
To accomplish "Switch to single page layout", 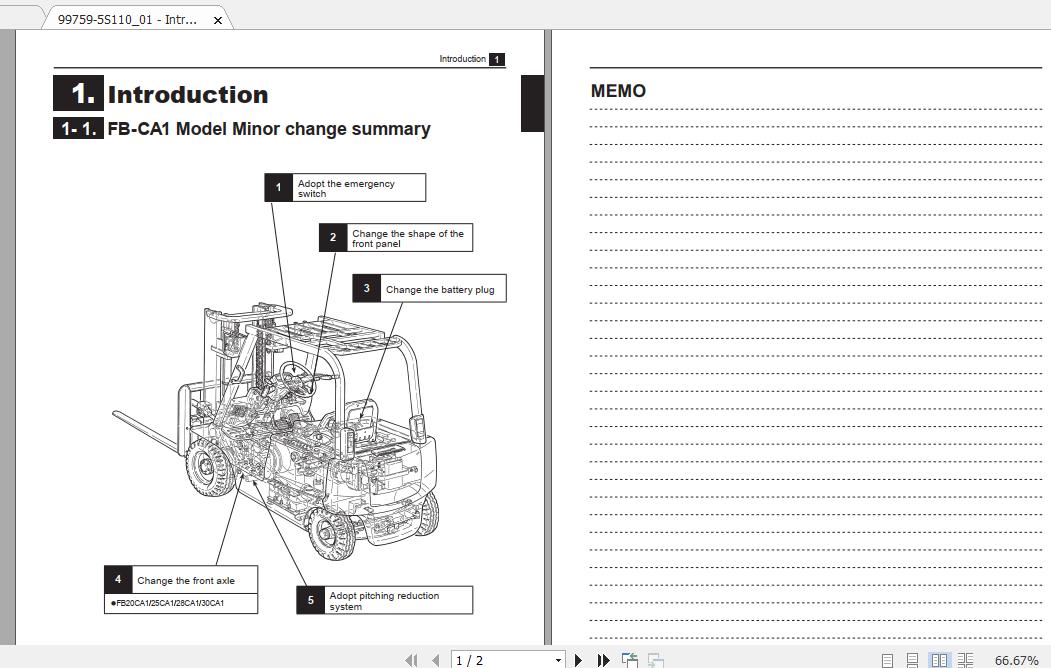I will tap(886, 659).
